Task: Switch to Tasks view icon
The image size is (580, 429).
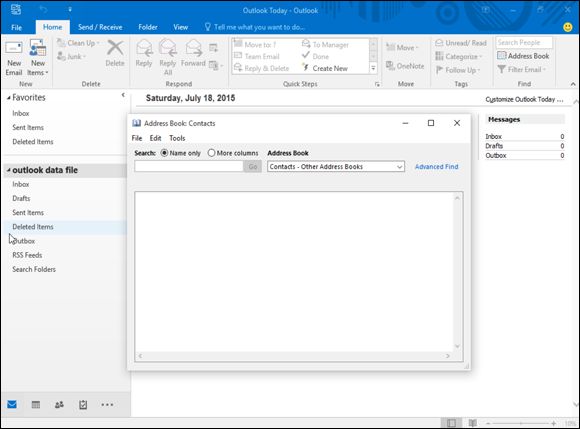Action: pos(83,405)
